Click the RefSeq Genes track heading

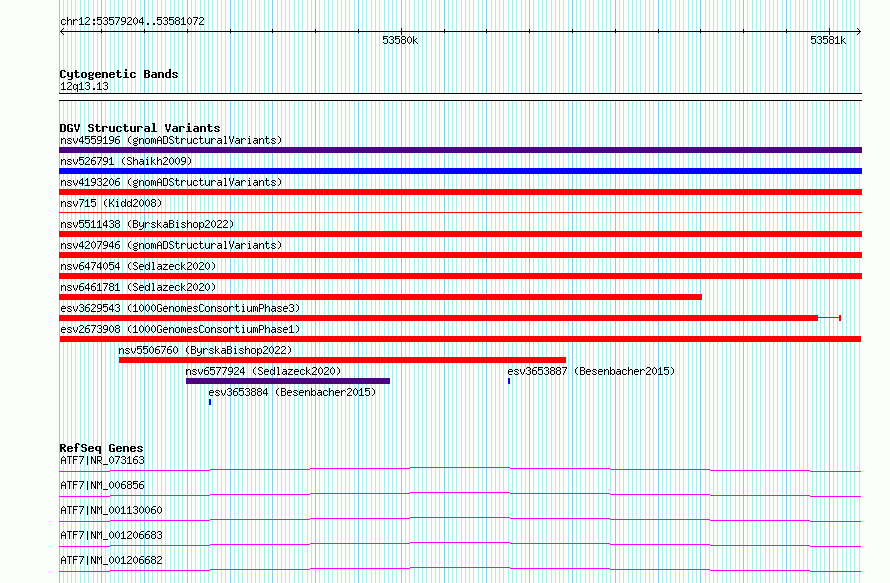coord(101,448)
